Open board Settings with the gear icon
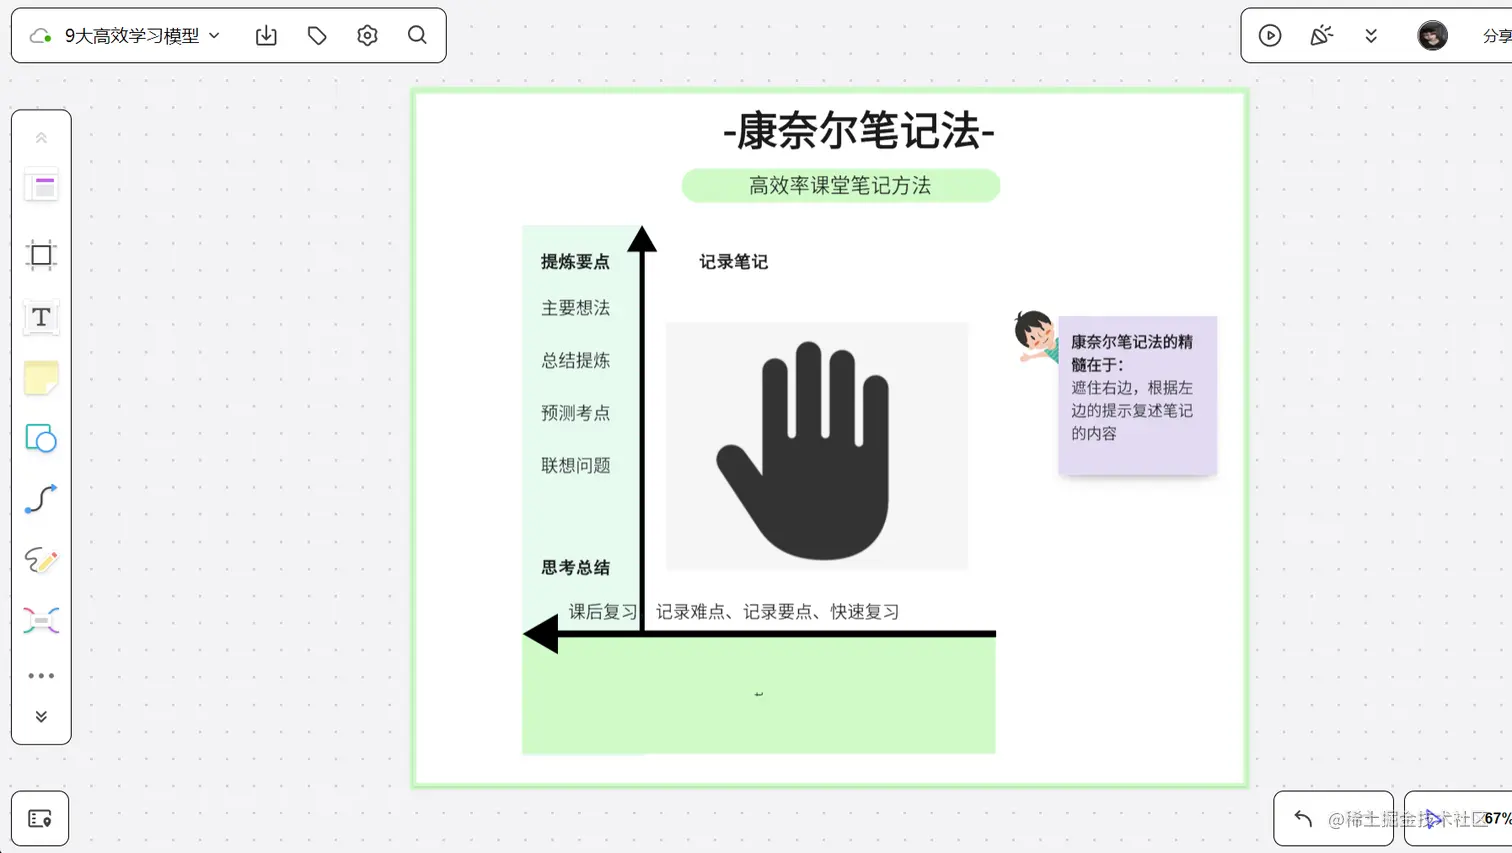Screen dimensions: 1512x853 [367, 35]
